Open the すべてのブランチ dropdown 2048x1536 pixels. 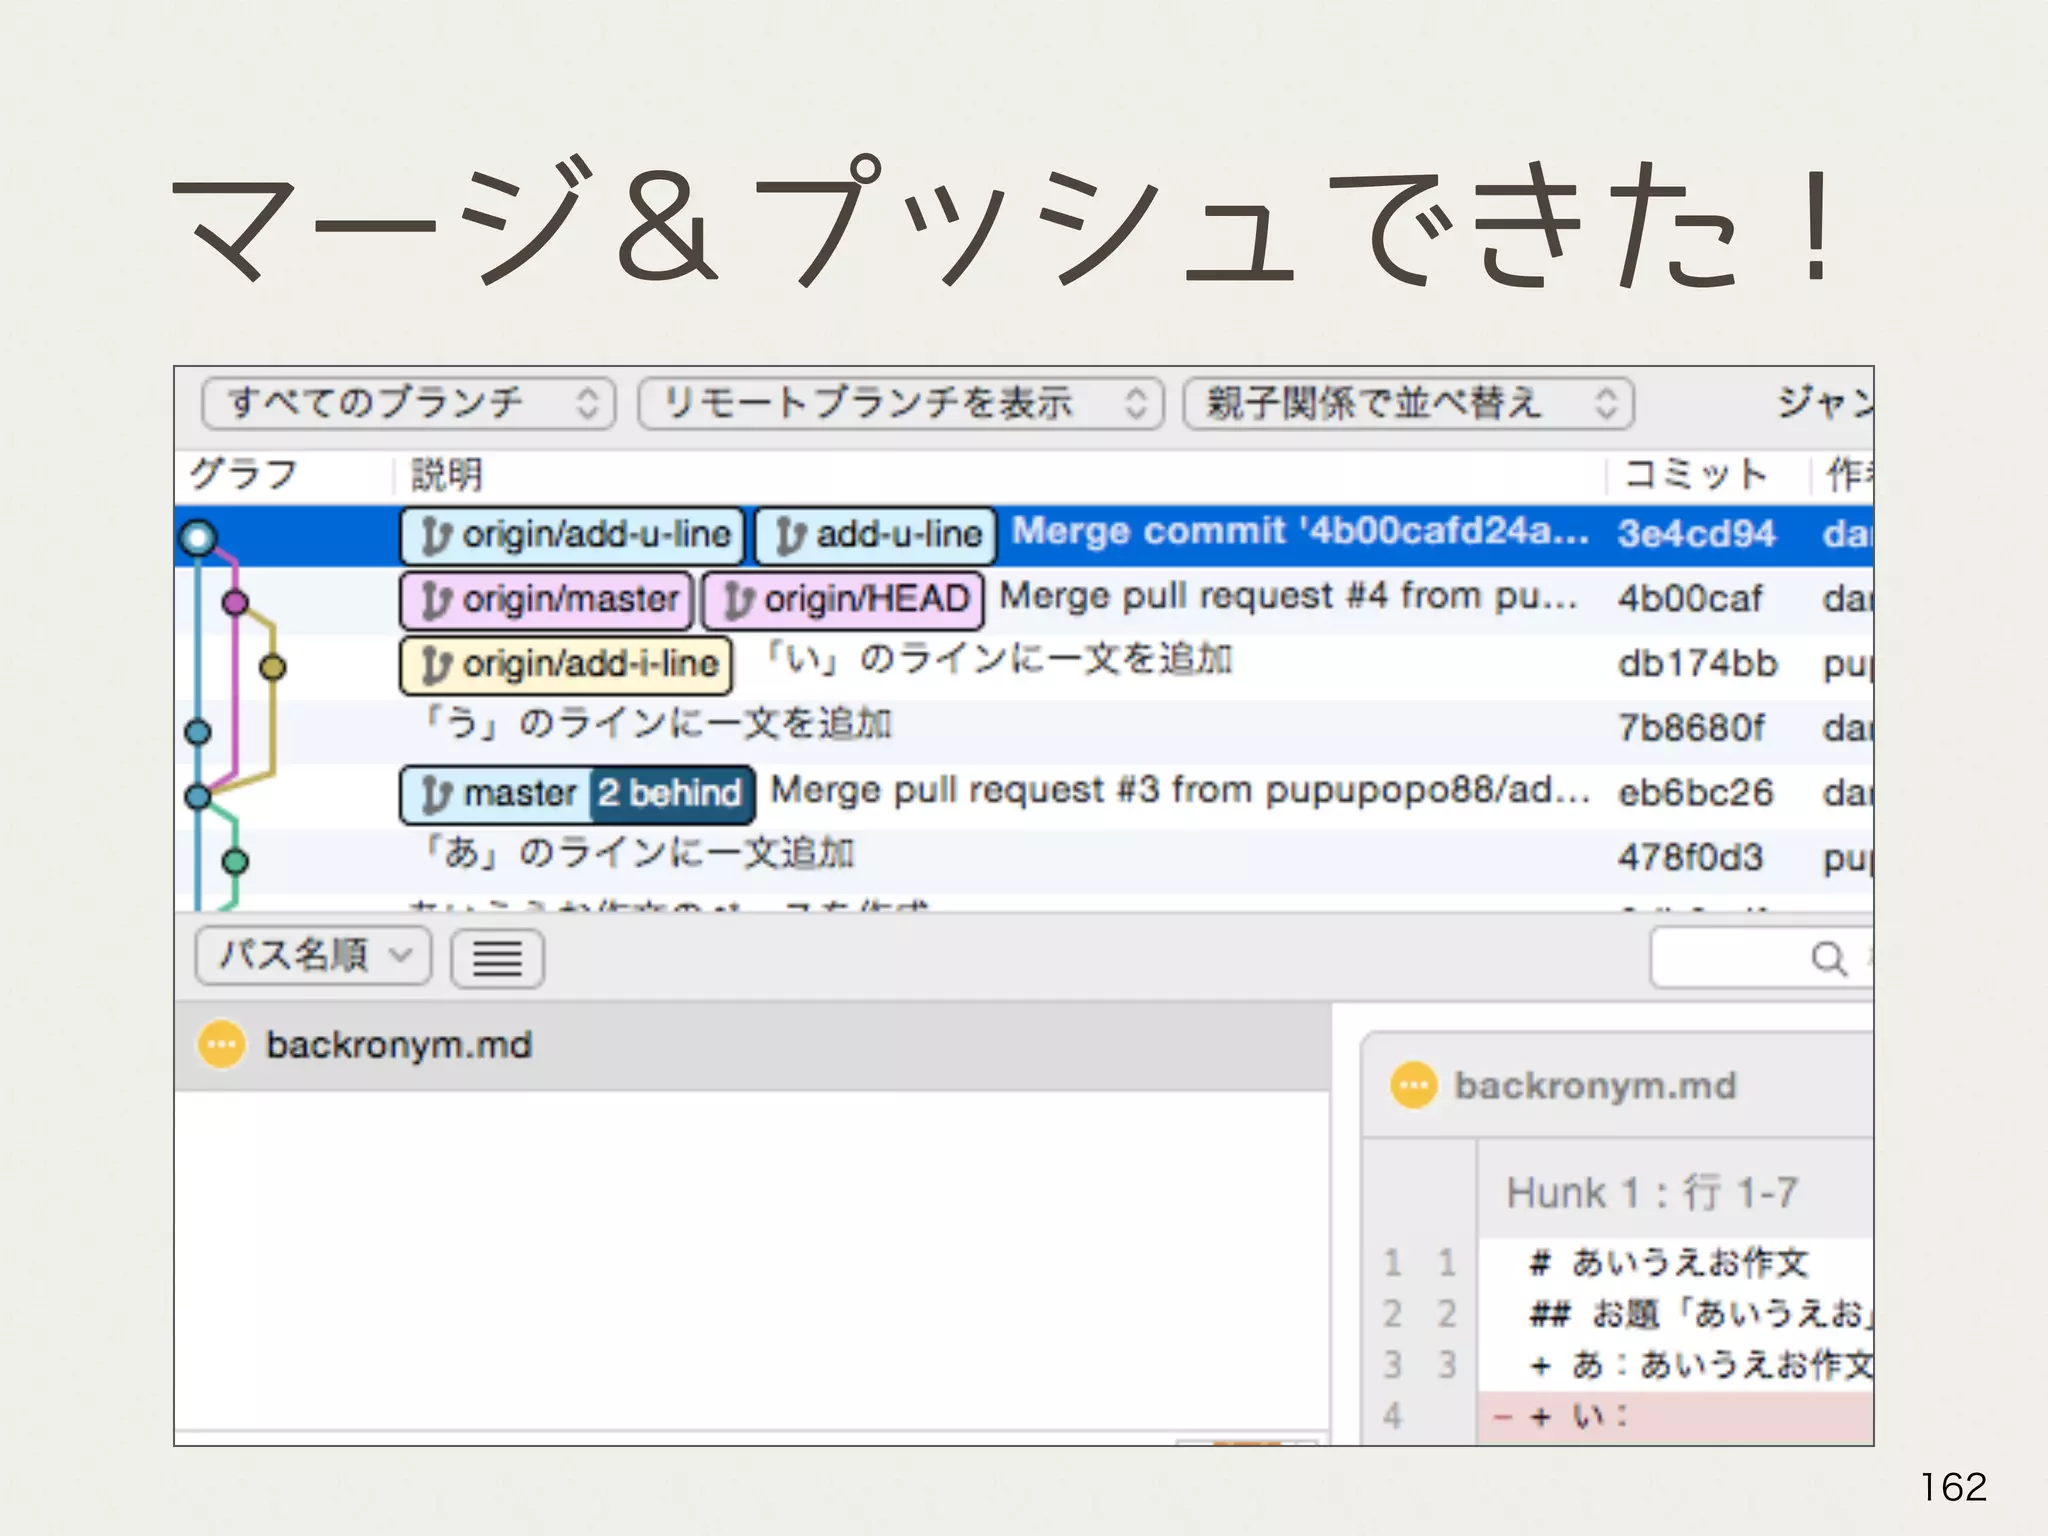point(408,403)
